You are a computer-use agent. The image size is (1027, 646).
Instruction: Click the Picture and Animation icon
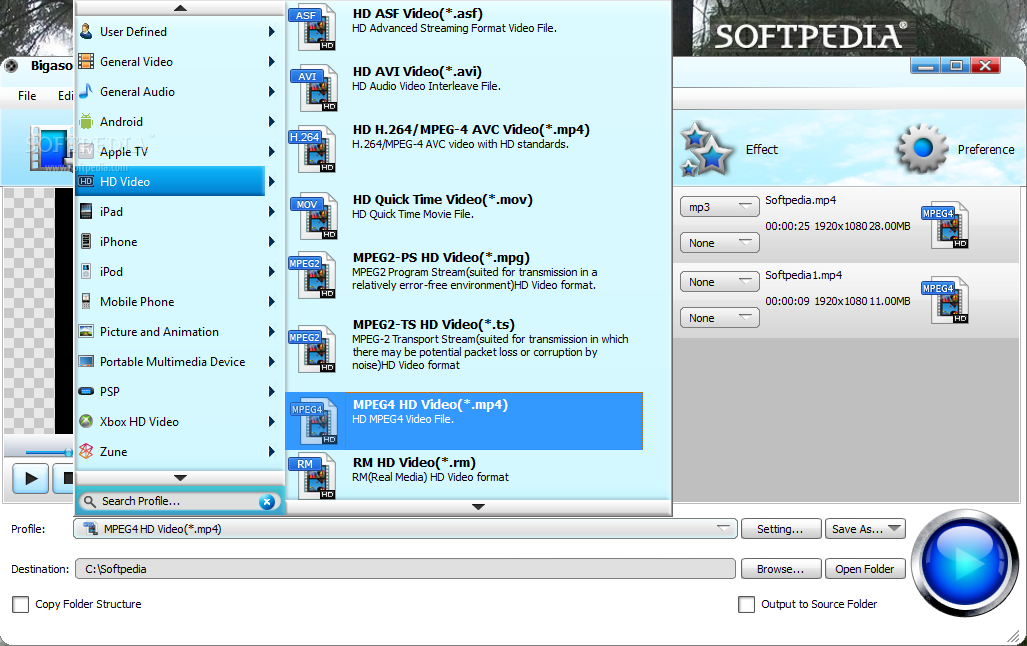tap(86, 331)
